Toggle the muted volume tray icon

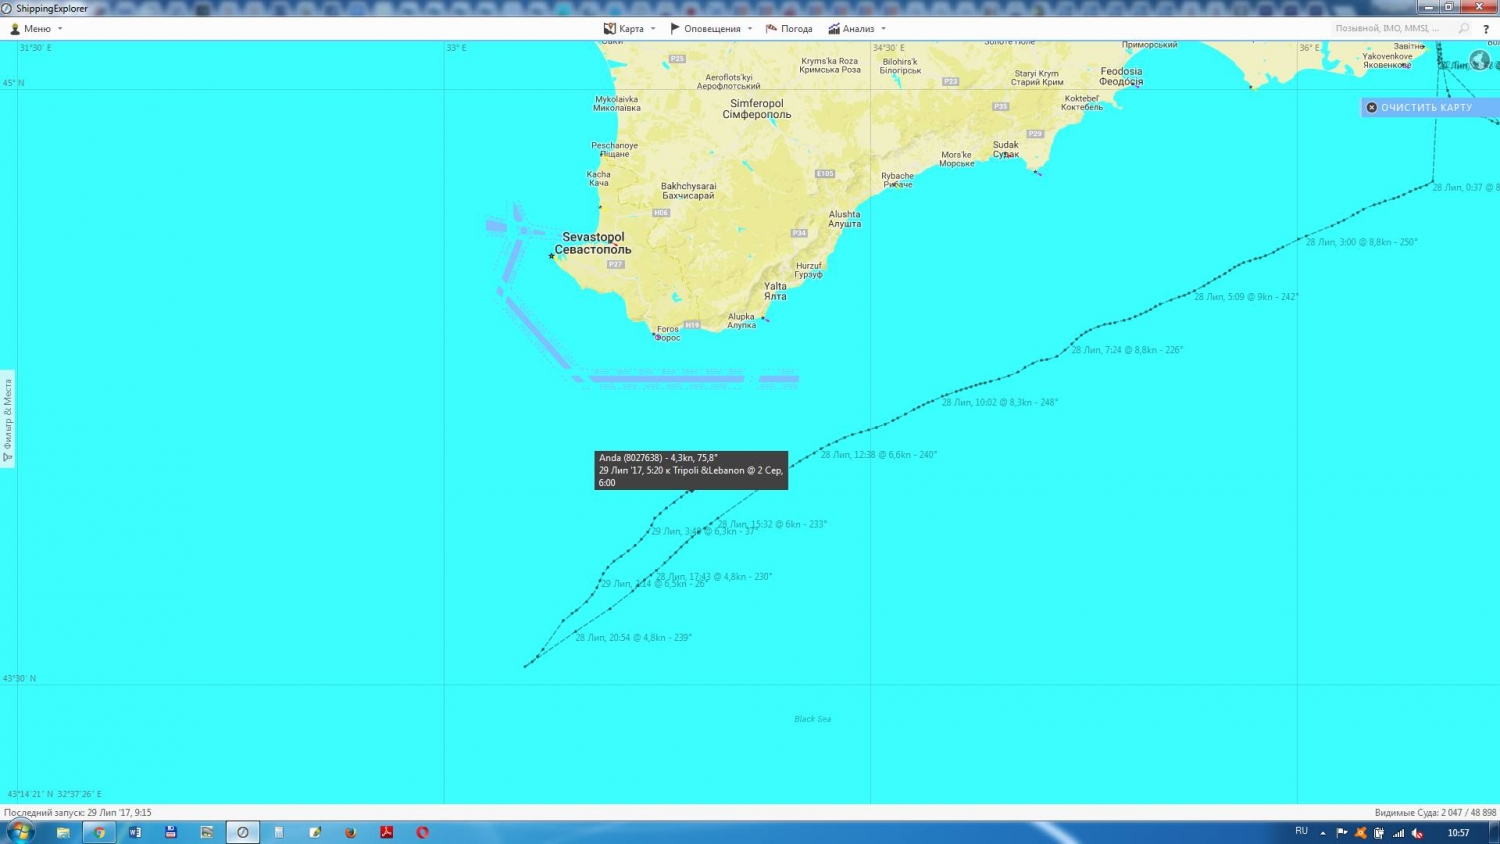(x=1417, y=833)
